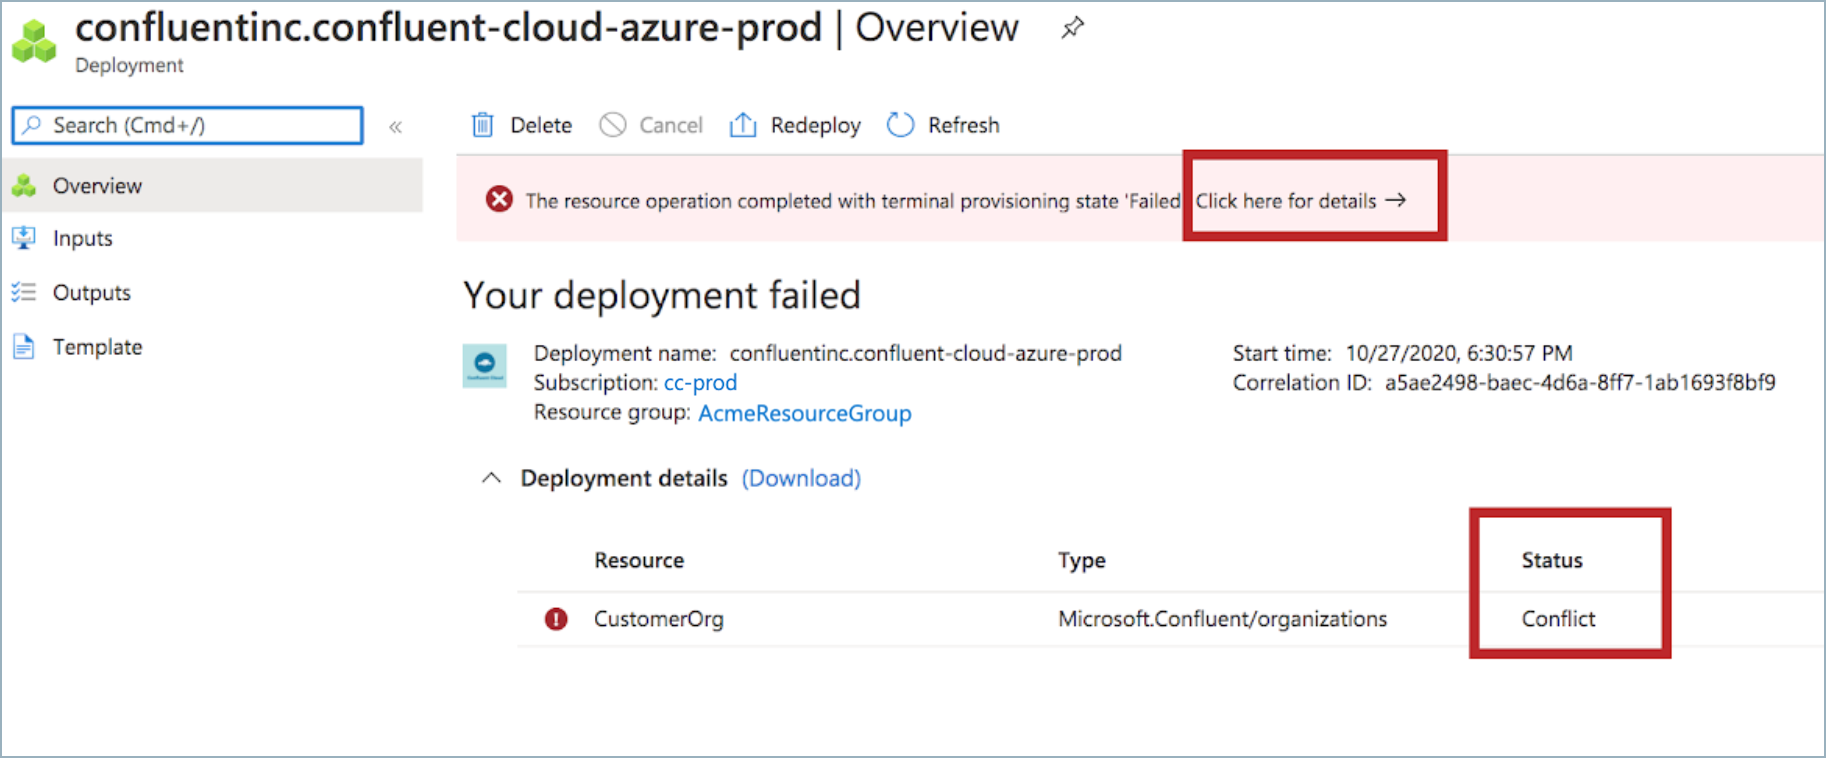The width and height of the screenshot is (1826, 758).
Task: Click the Refresh circular arrow icon
Action: click(x=900, y=125)
